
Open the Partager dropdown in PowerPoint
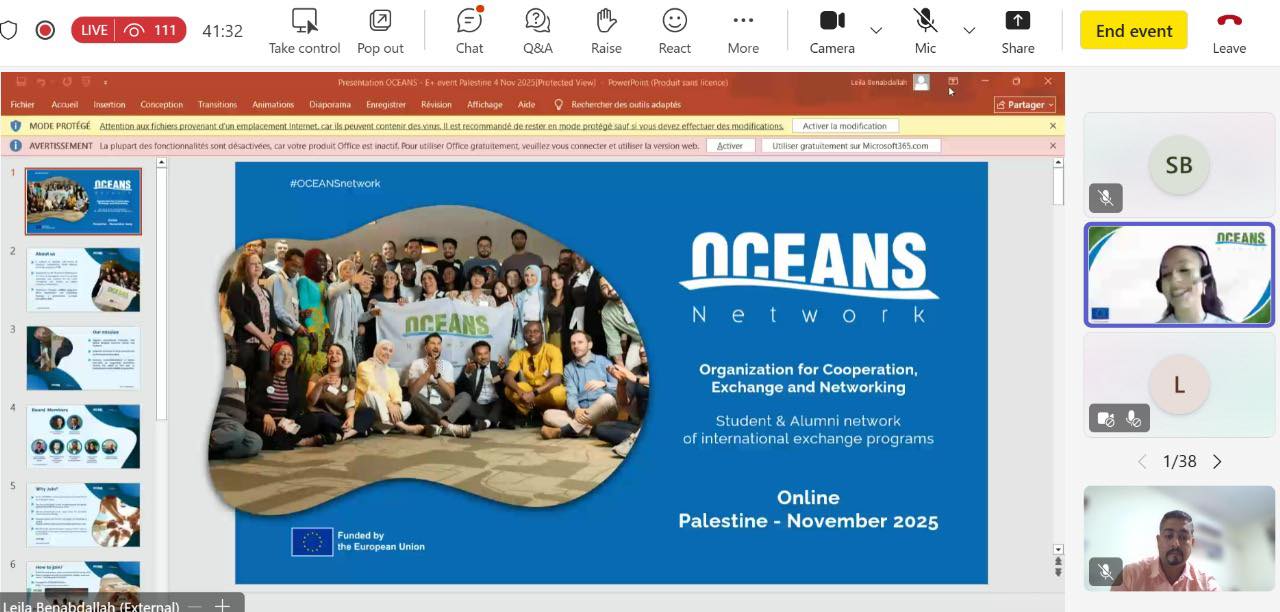coord(1025,105)
